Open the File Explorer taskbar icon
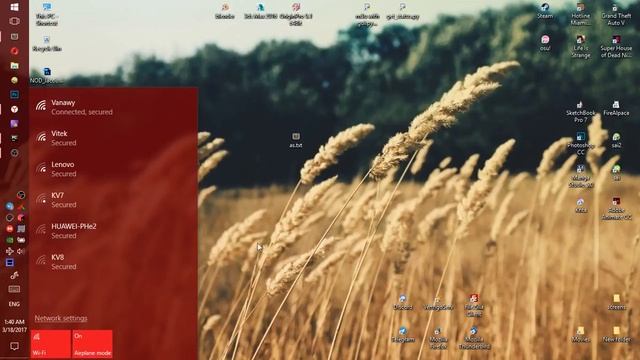640x360 pixels. [x=14, y=65]
